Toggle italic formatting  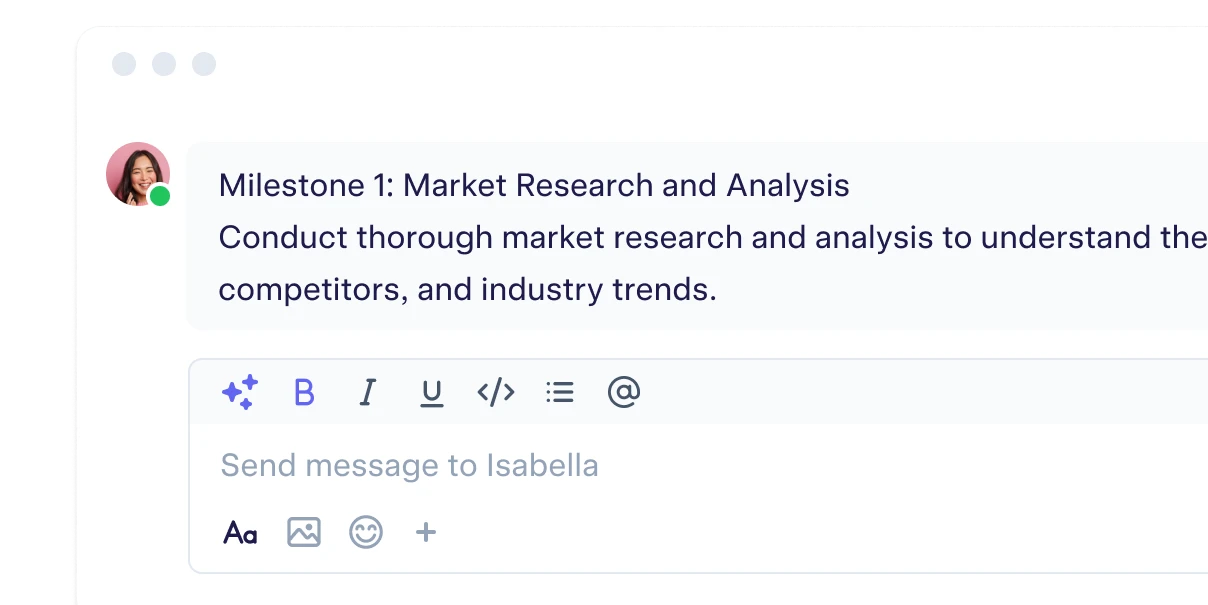tap(368, 392)
